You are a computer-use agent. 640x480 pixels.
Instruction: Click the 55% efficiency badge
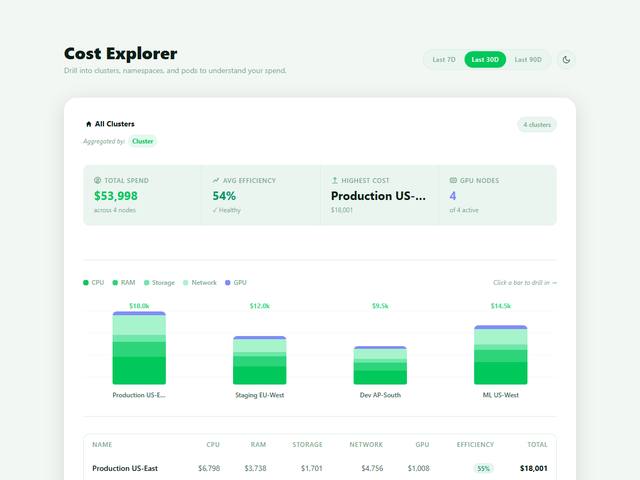pos(484,468)
